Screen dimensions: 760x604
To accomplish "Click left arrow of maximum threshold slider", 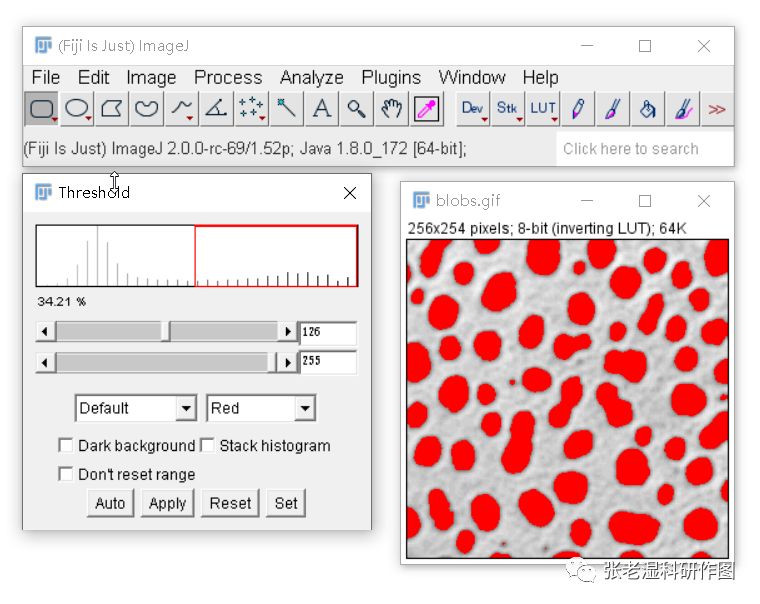I will 45,362.
